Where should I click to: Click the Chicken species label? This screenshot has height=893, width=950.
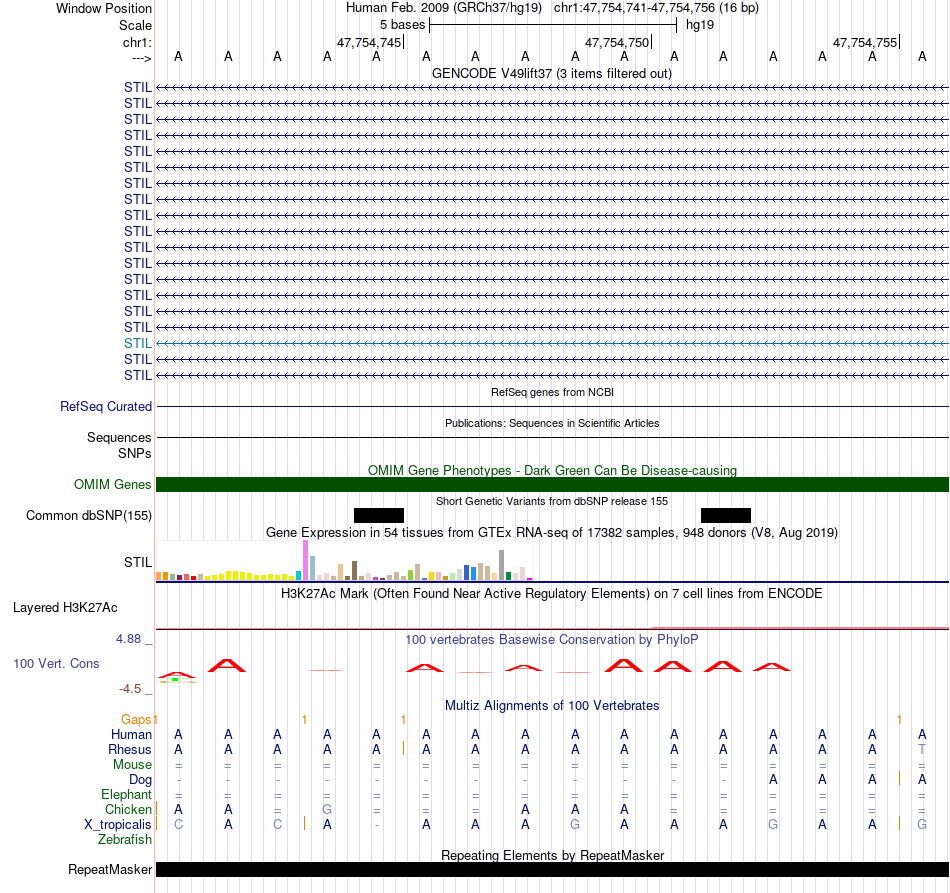click(128, 809)
